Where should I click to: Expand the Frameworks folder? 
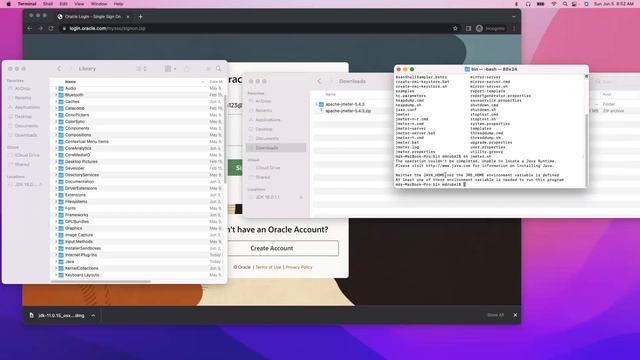[56, 215]
